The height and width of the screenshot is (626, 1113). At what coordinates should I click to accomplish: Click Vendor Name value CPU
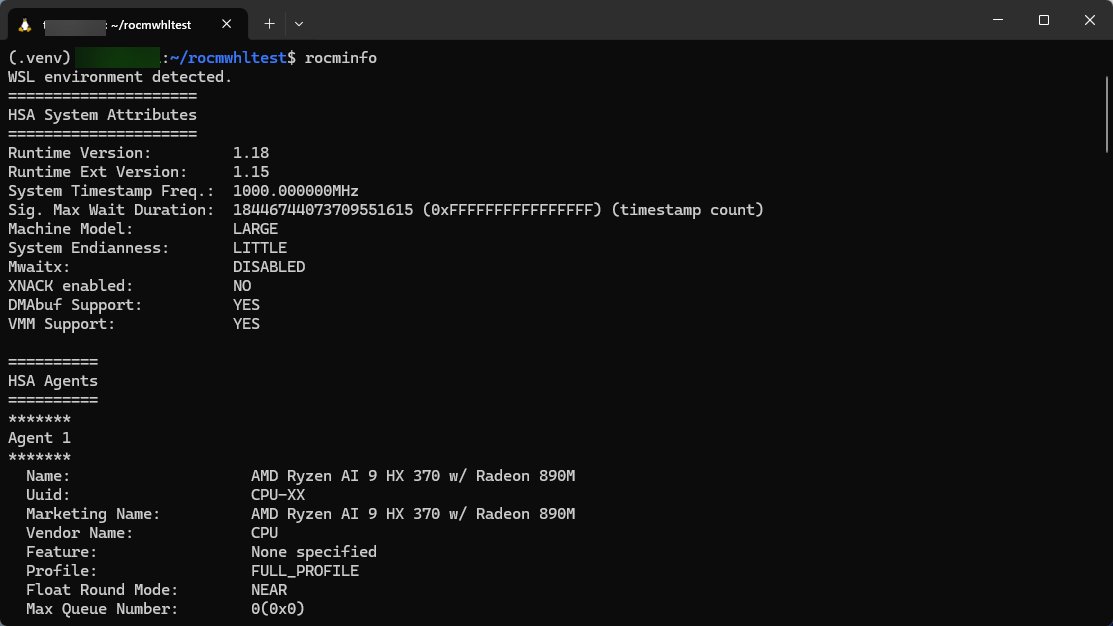point(265,533)
